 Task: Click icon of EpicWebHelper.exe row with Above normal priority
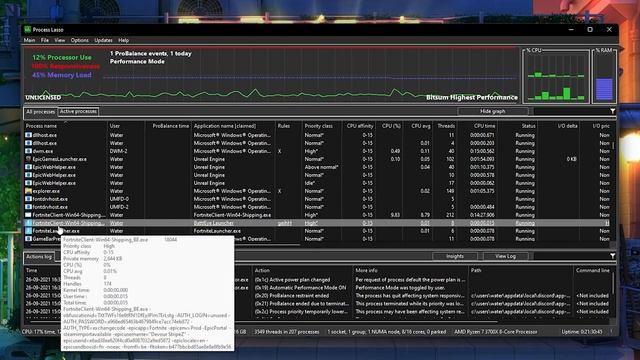29,167
